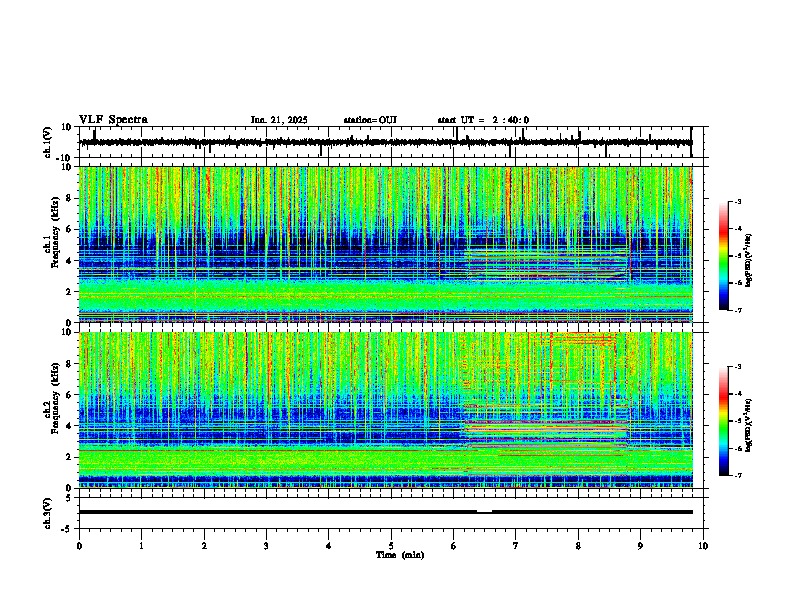Click the "6" kHz tick on ch.2 axis
This screenshot has height=612, width=792.
[x=70, y=394]
